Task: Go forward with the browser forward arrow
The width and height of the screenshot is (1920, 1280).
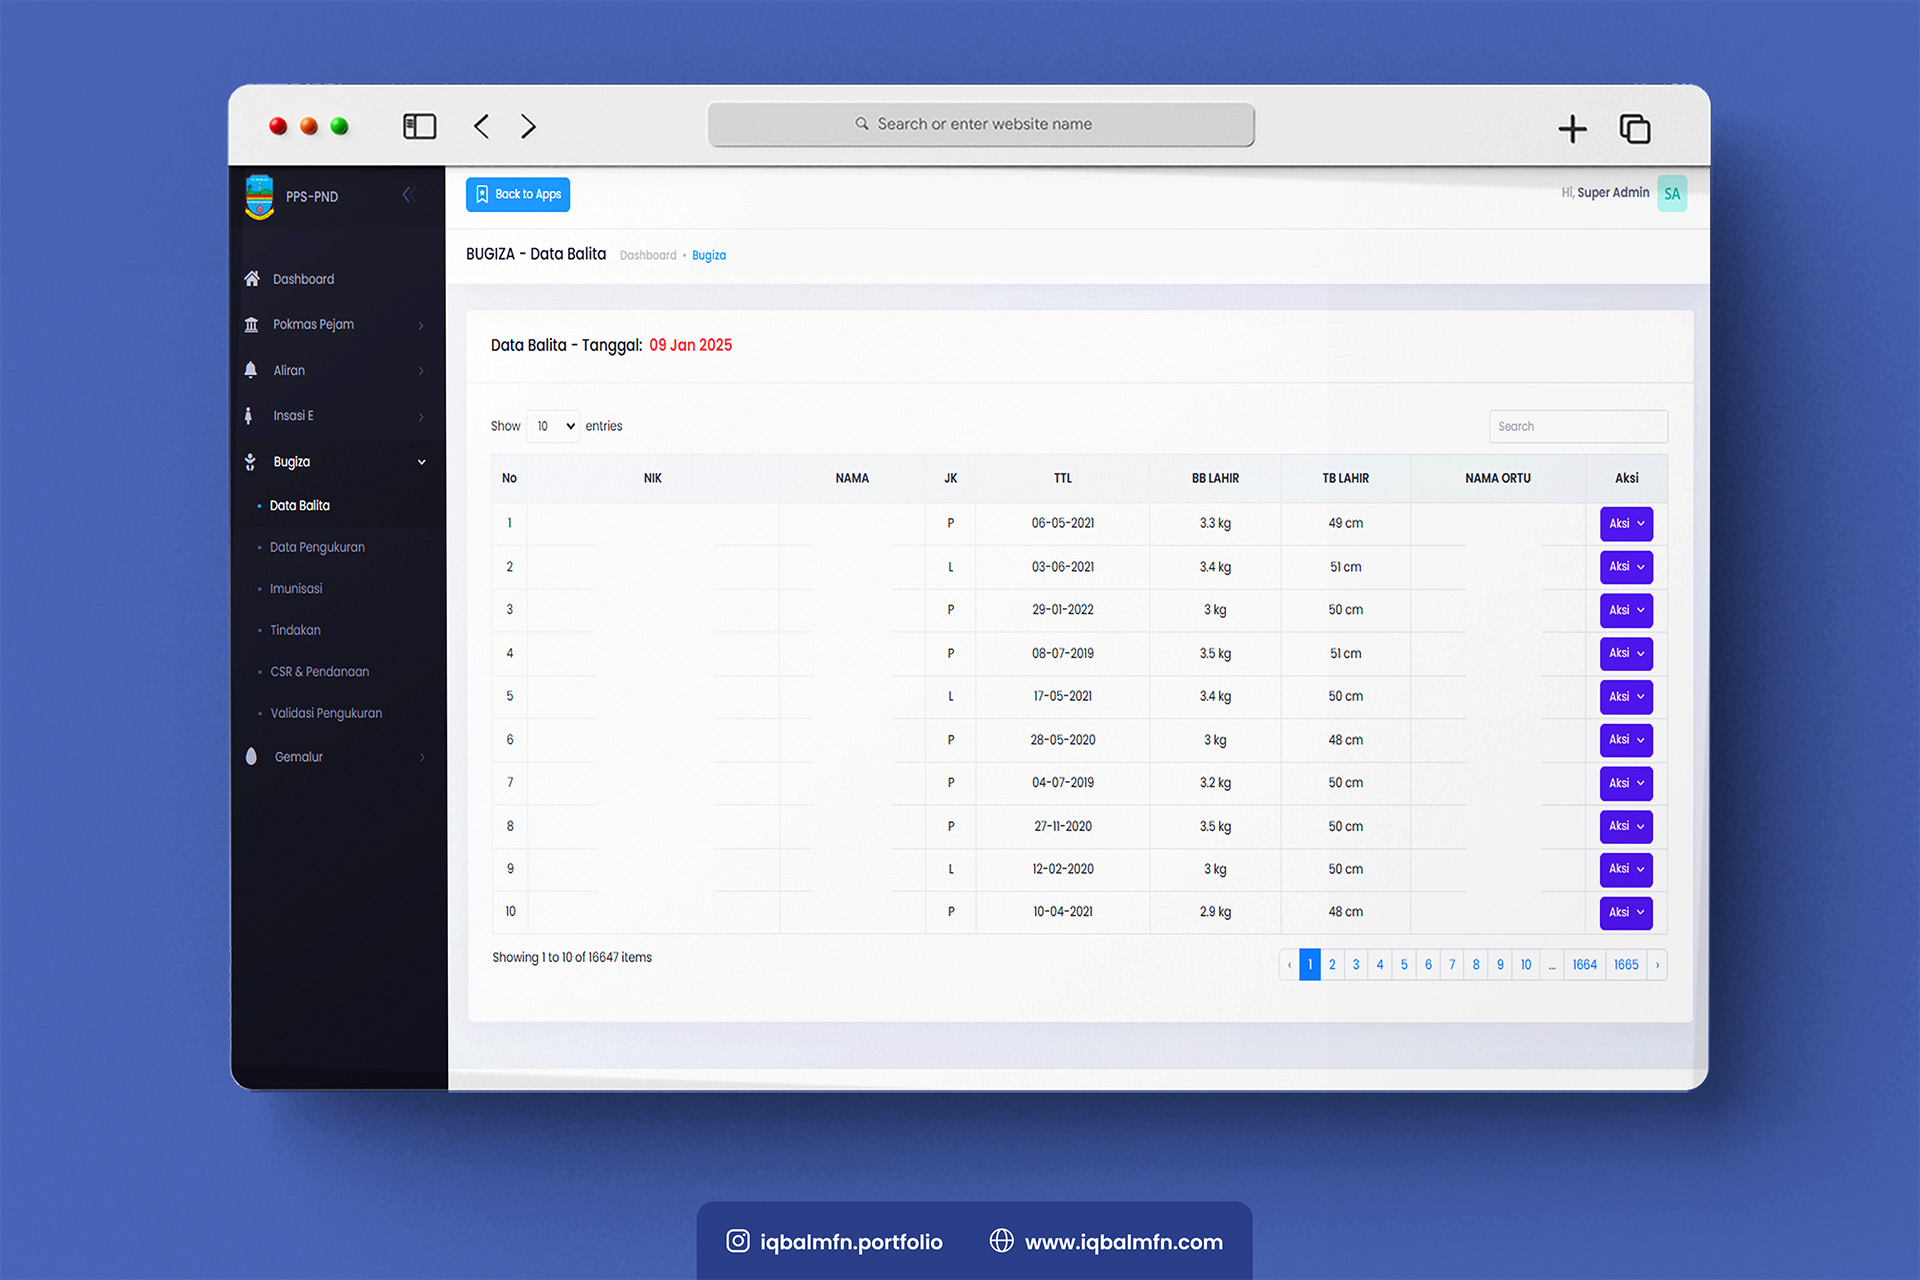Action: pyautogui.click(x=528, y=126)
